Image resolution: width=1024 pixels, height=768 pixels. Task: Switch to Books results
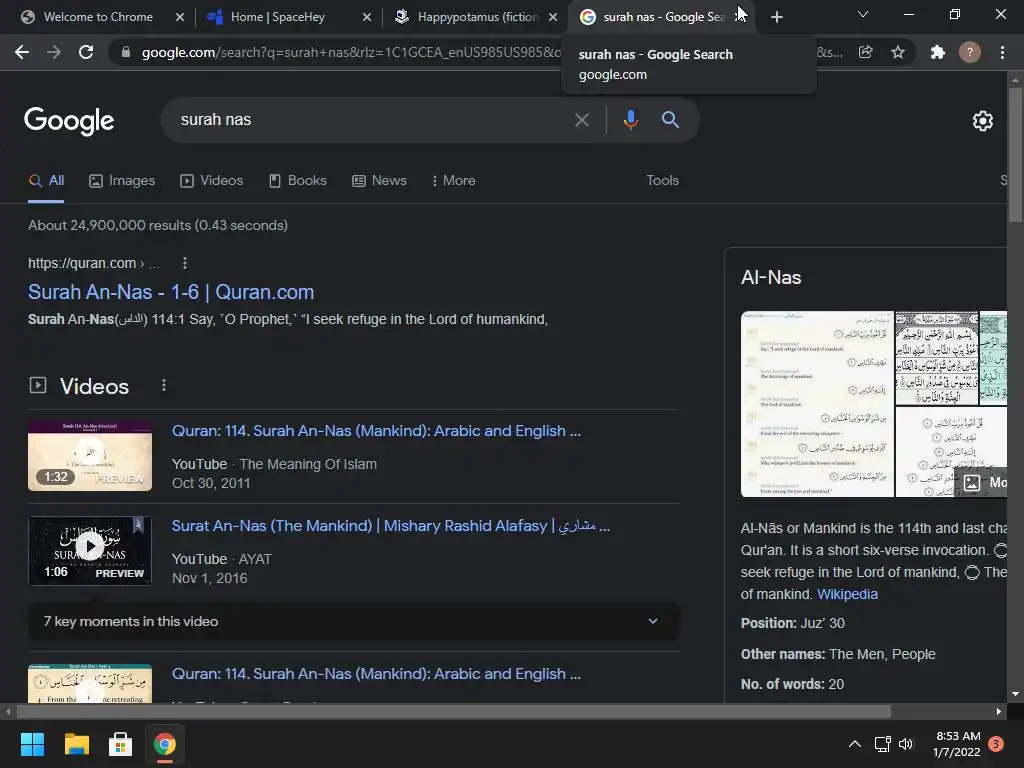click(298, 181)
